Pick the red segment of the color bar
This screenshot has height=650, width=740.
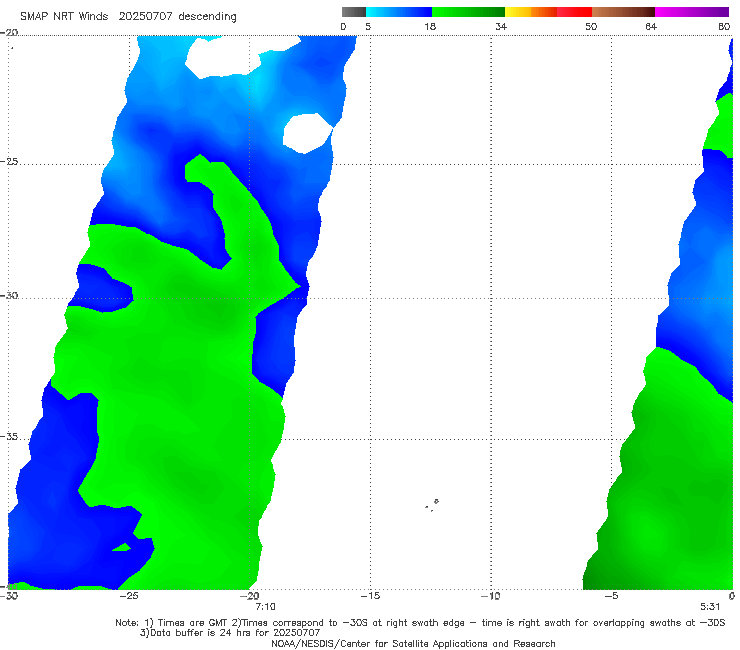pos(574,12)
